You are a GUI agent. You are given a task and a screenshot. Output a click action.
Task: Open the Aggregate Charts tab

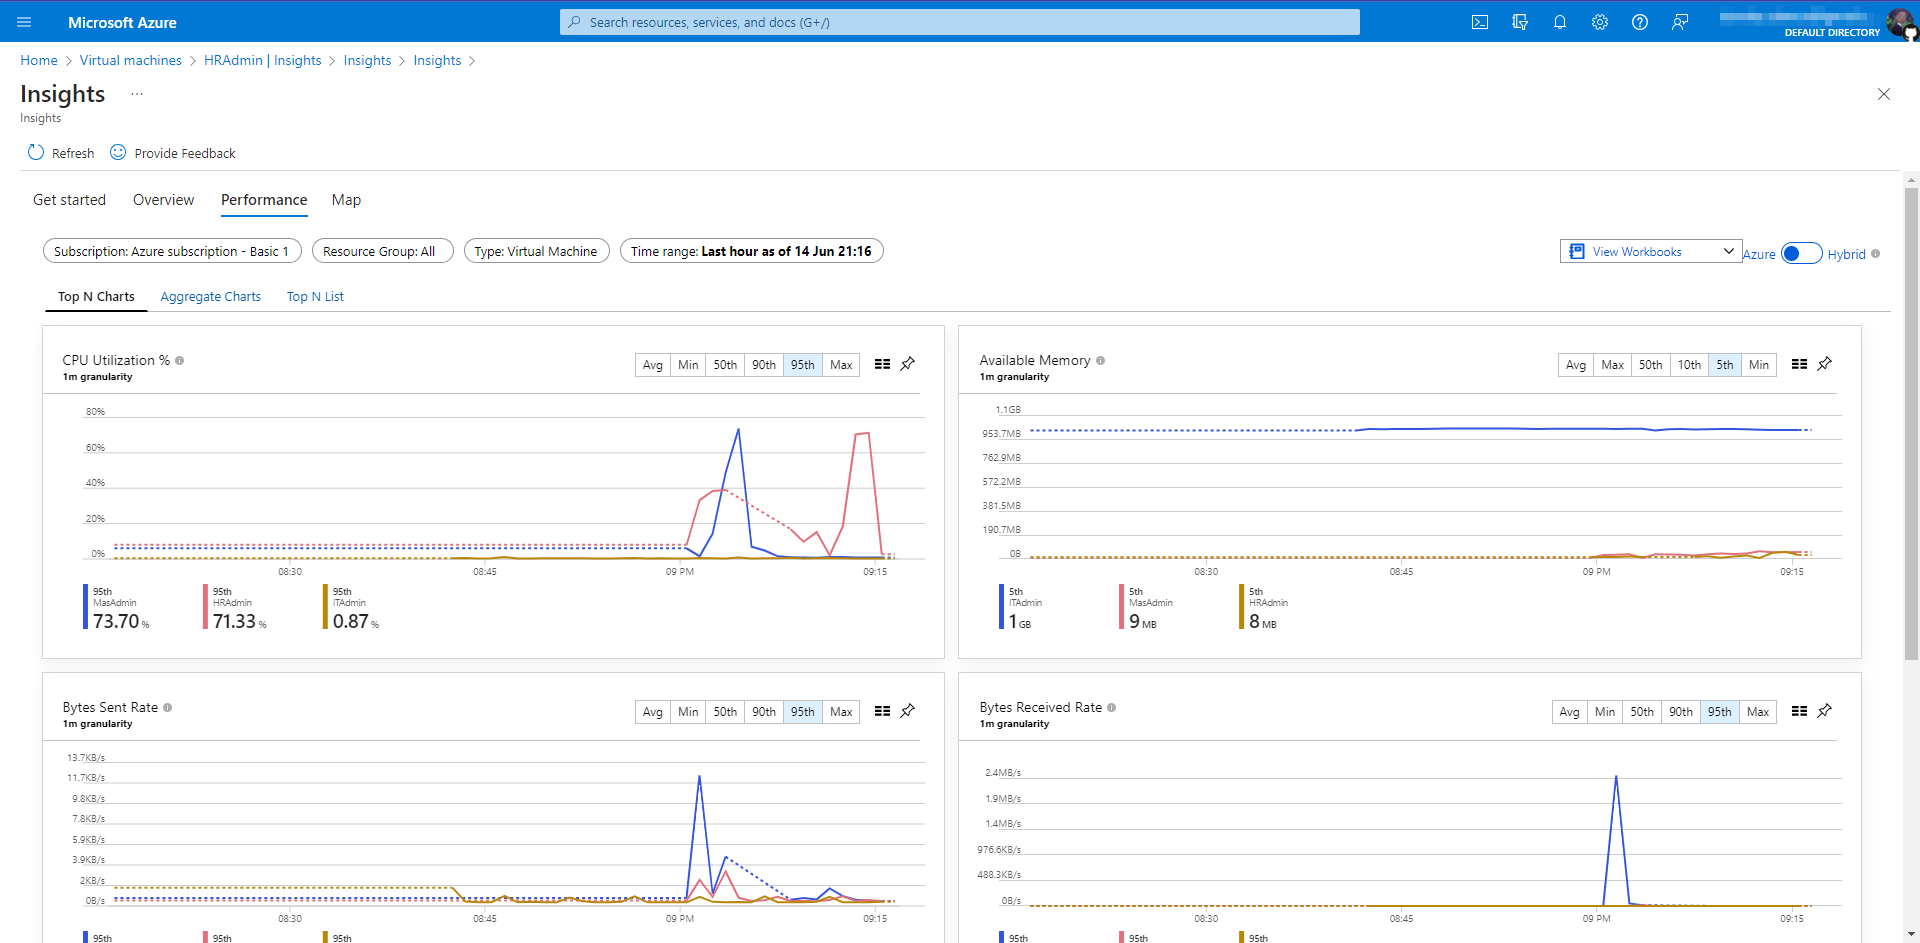211,297
